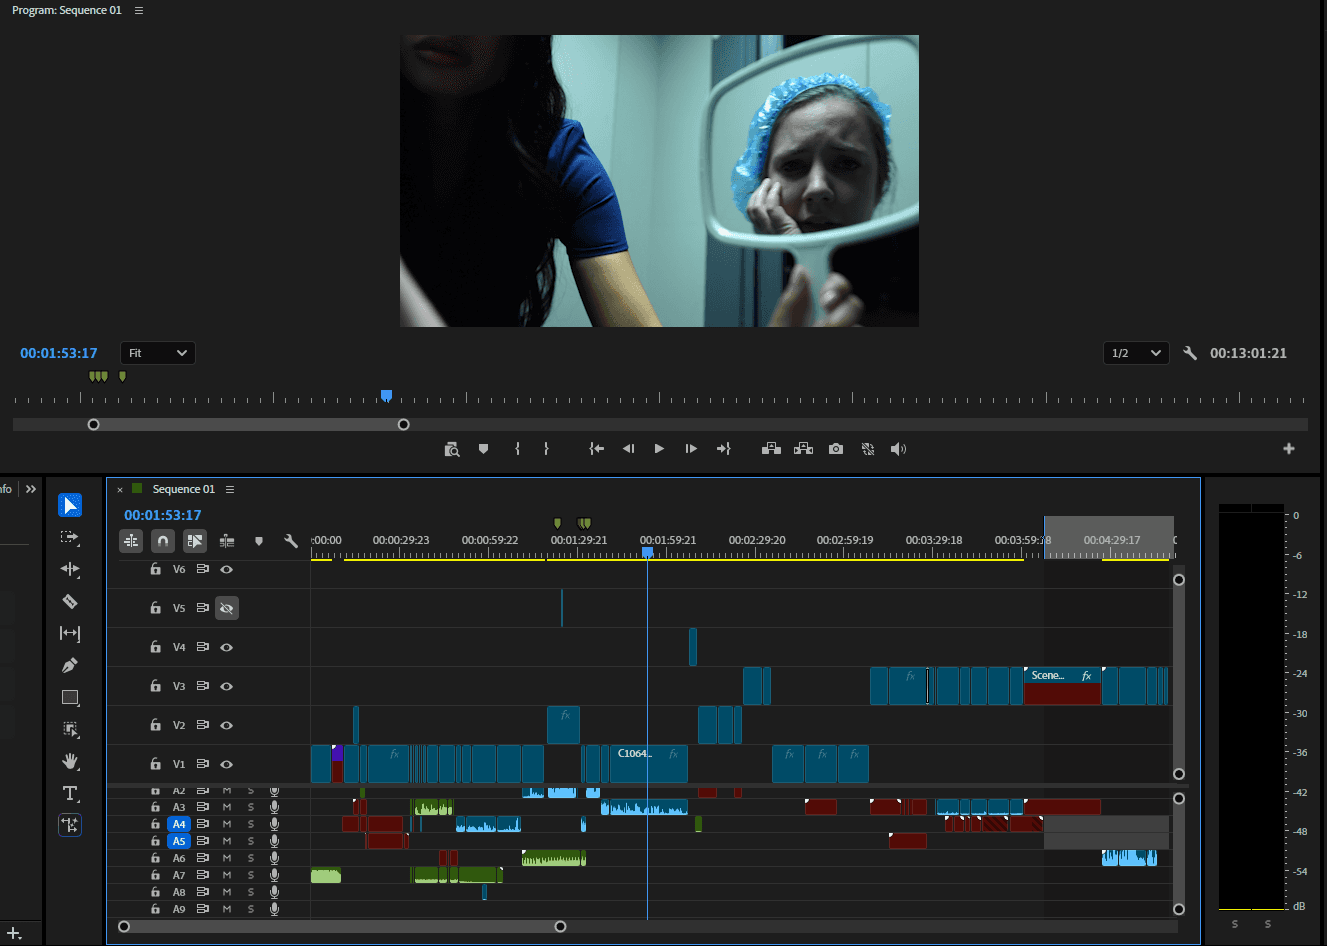Step back one frame
This screenshot has height=946, width=1327.
point(628,449)
